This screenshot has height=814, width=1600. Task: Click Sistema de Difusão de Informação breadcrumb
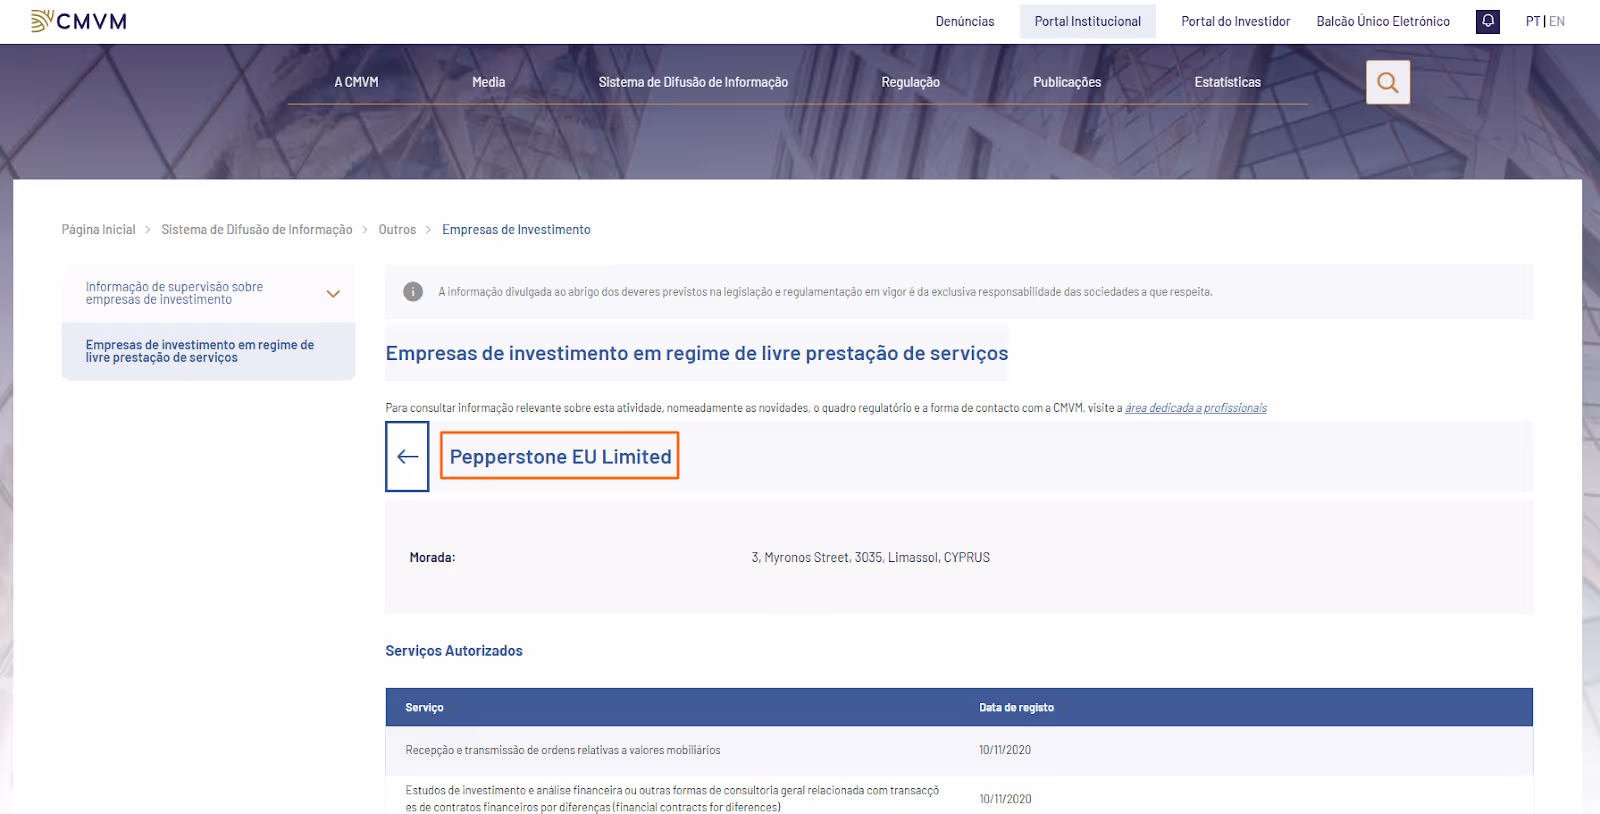(257, 230)
